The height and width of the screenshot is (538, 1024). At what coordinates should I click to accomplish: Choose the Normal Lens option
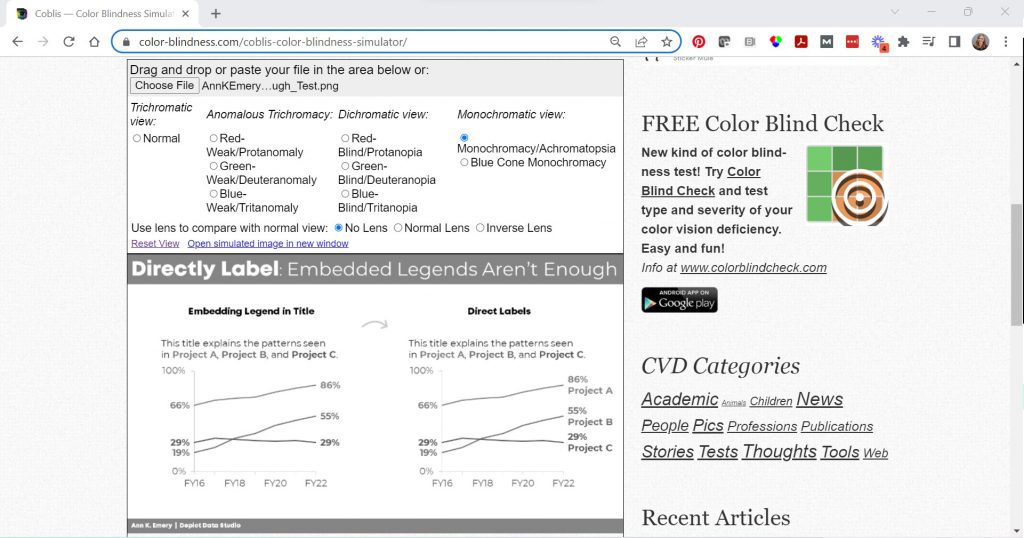pyautogui.click(x=398, y=228)
